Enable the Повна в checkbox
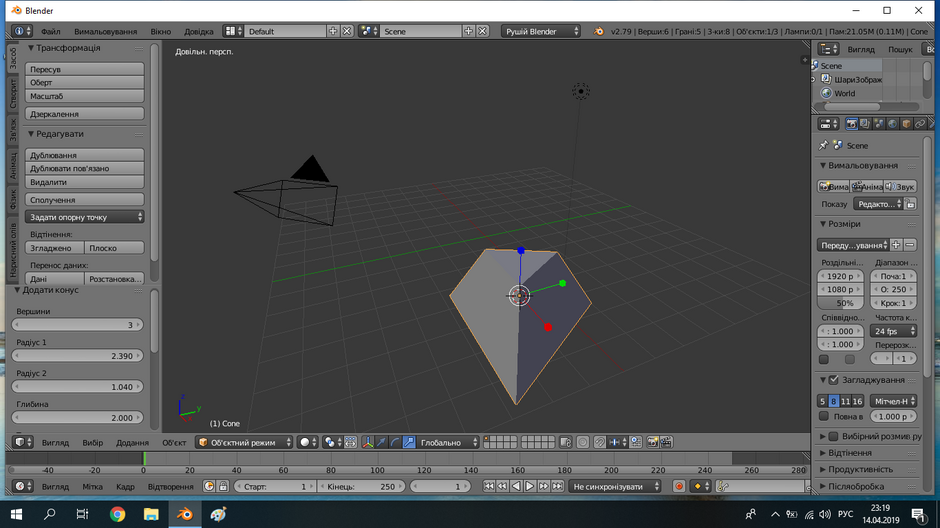The height and width of the screenshot is (528, 940). pyautogui.click(x=824, y=416)
